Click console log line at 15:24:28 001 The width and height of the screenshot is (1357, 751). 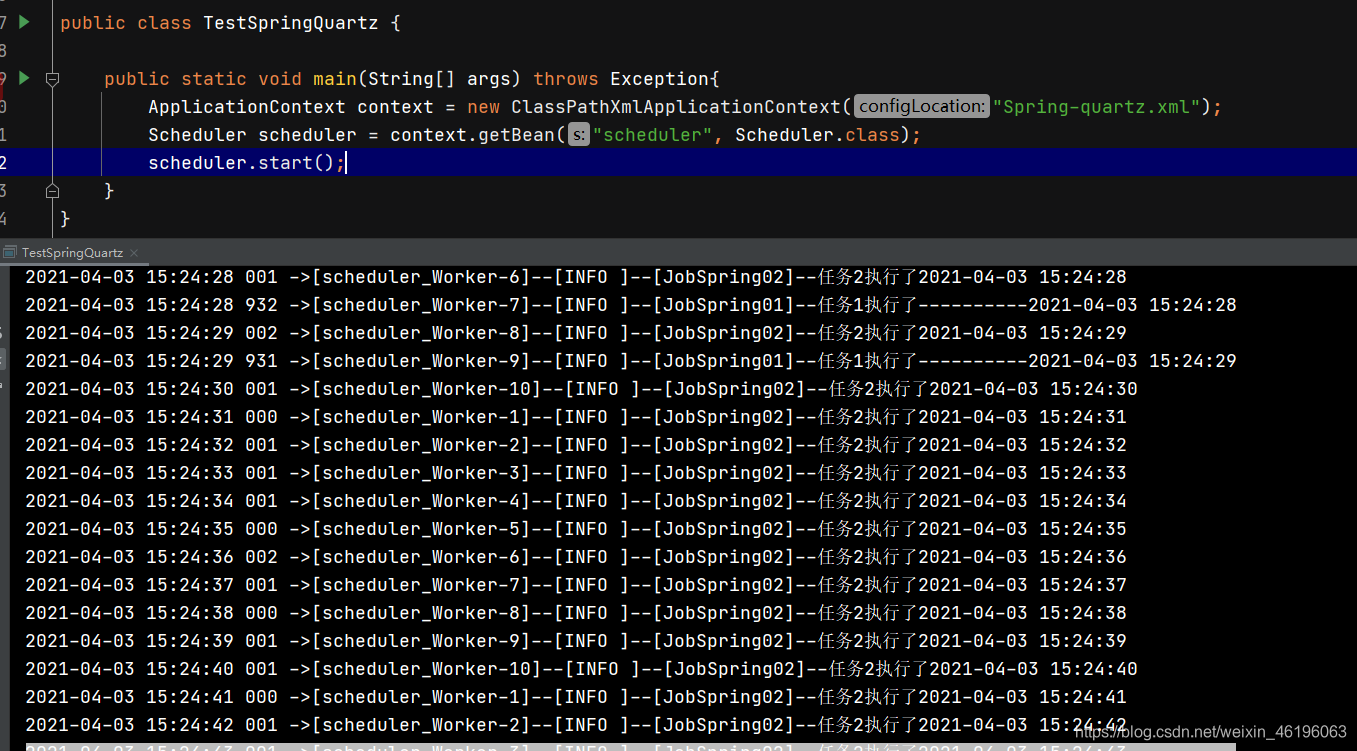576,277
